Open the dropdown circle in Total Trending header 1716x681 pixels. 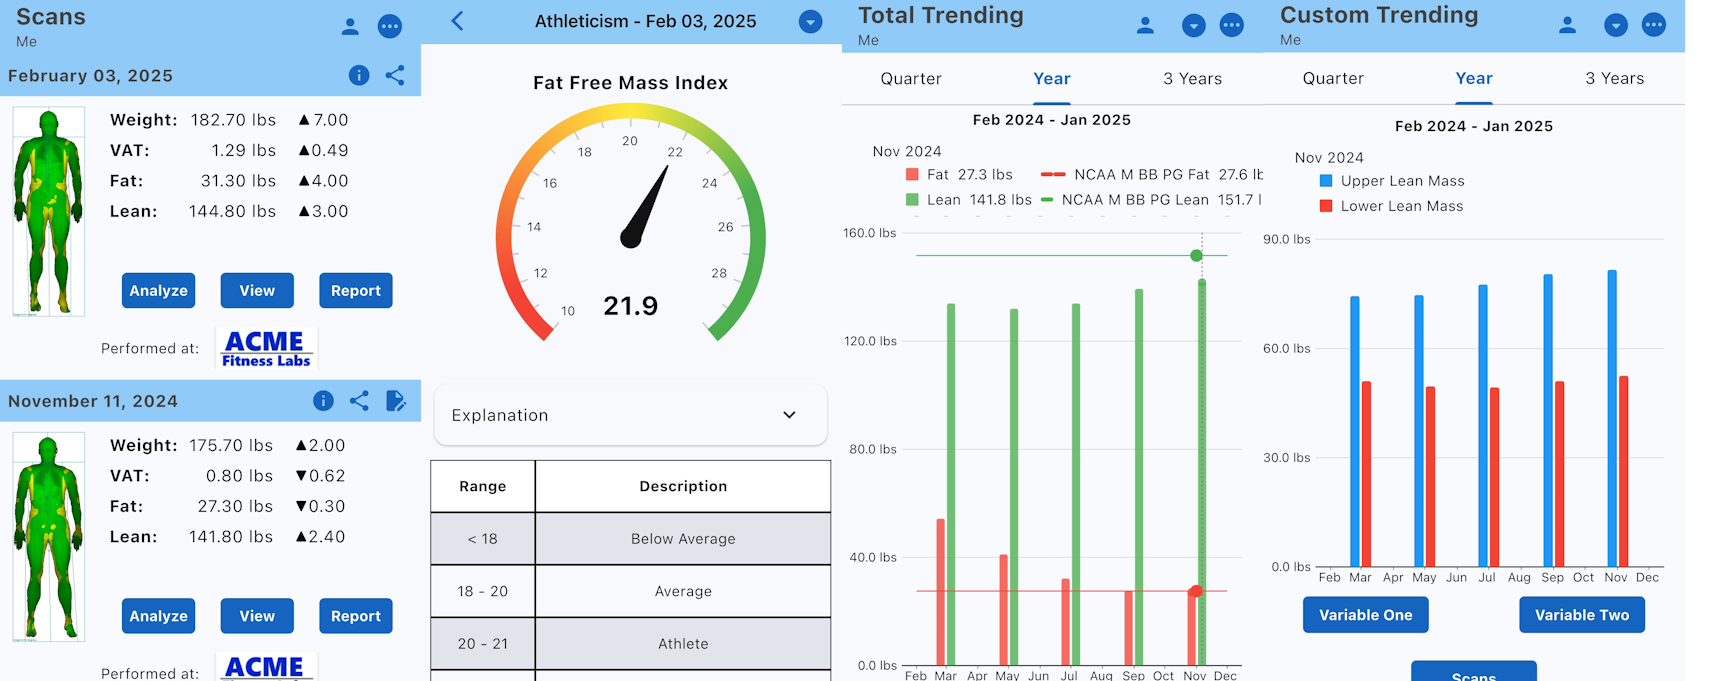(x=1193, y=26)
